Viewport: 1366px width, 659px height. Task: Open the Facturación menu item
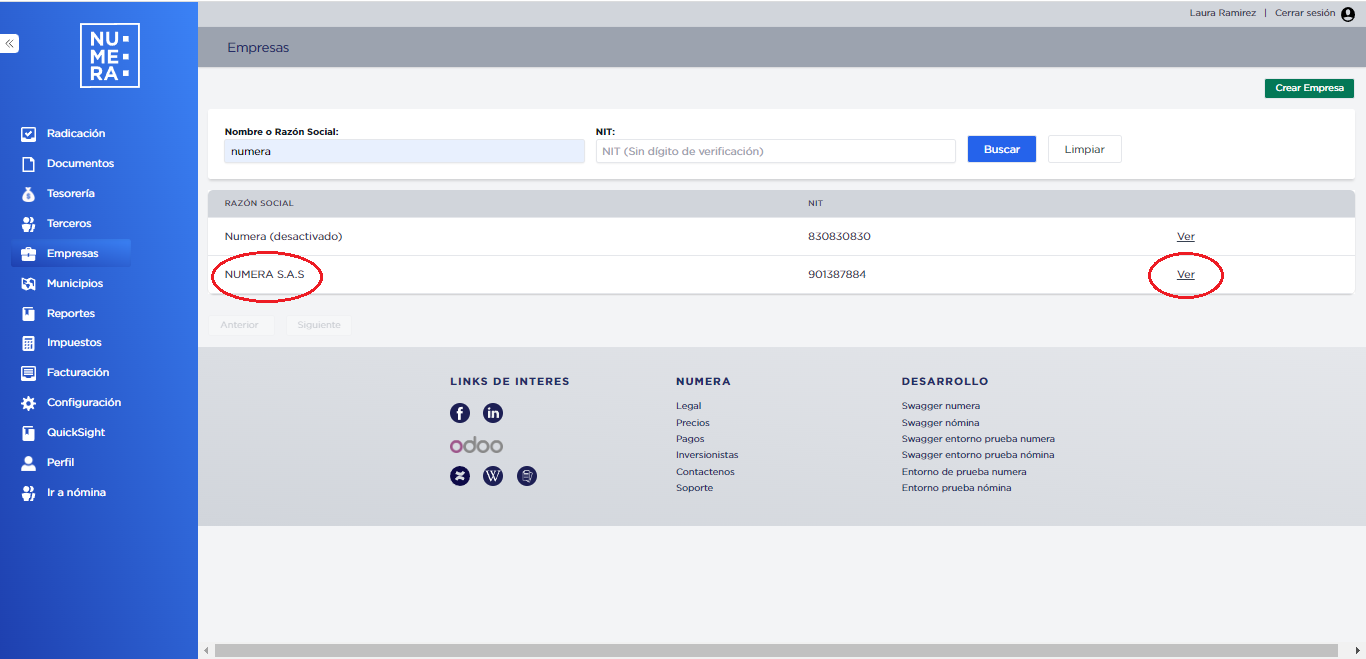point(78,373)
